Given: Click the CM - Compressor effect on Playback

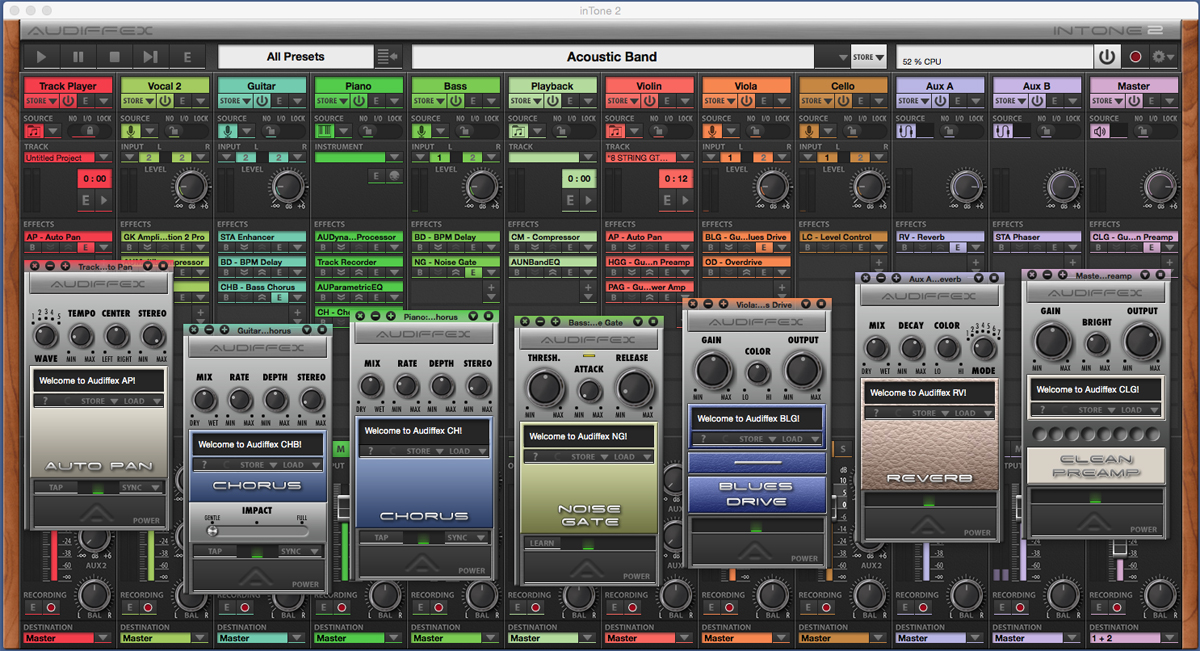Looking at the screenshot, I should pos(552,237).
